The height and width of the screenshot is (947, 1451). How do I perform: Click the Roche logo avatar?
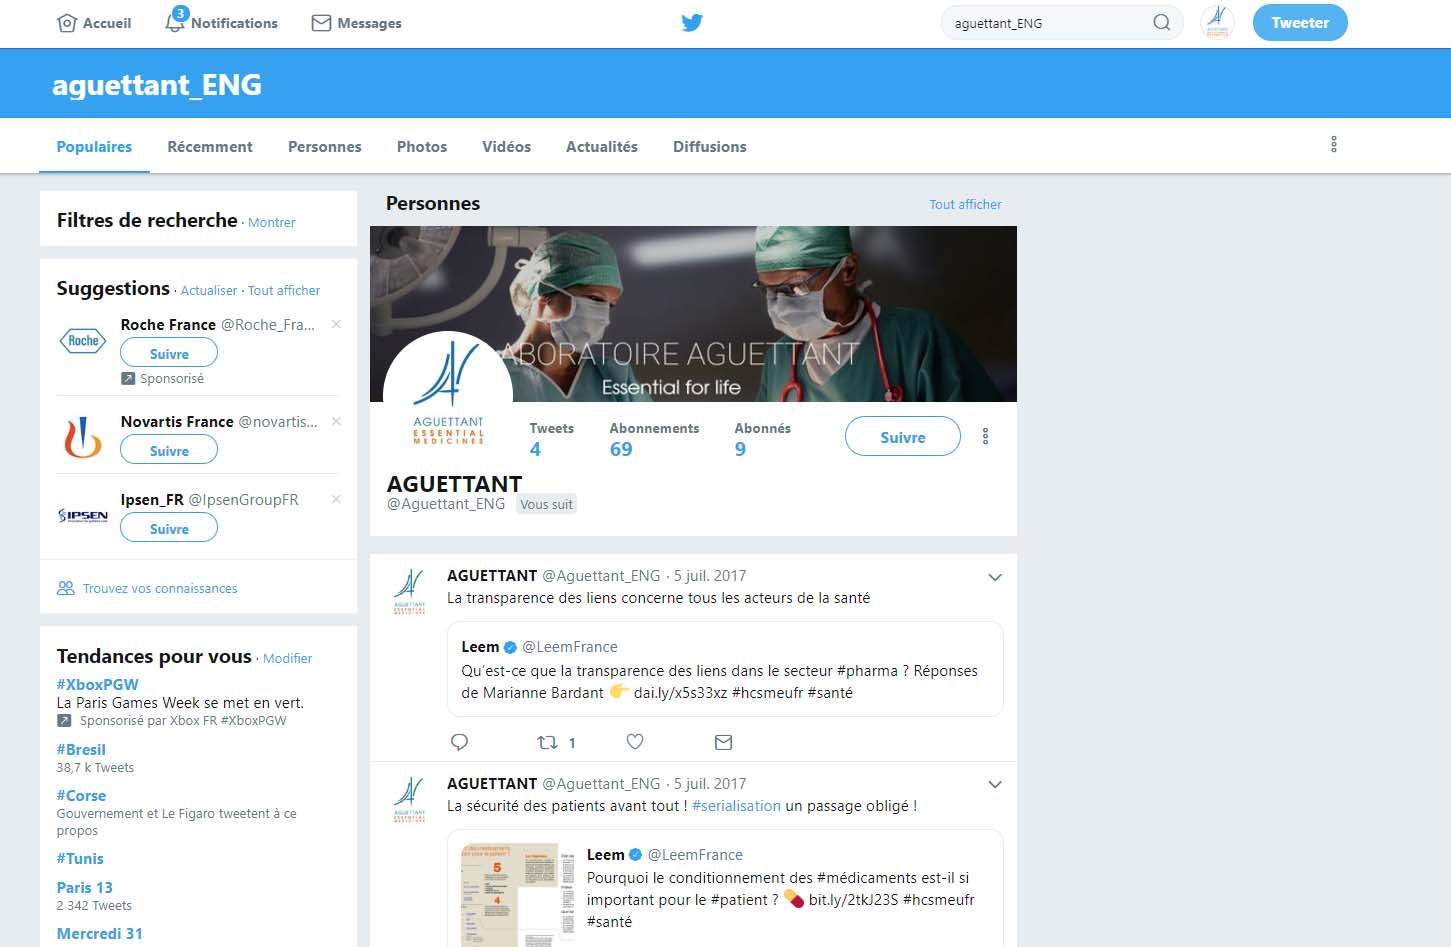pyautogui.click(x=83, y=341)
